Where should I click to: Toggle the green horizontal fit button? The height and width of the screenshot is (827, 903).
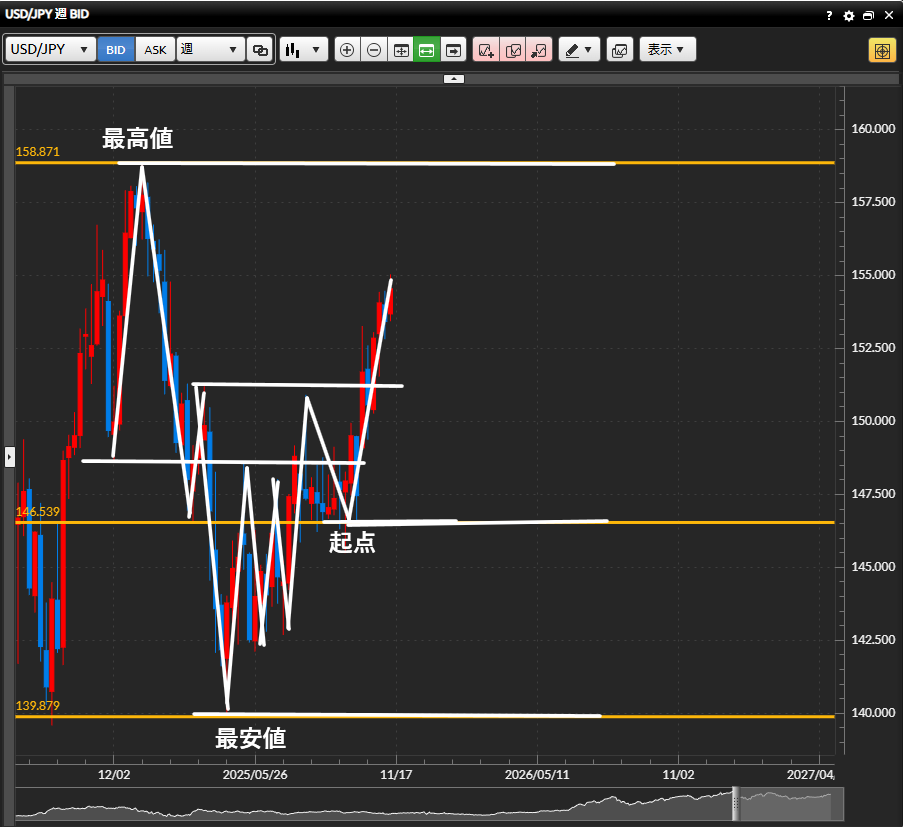[x=427, y=50]
